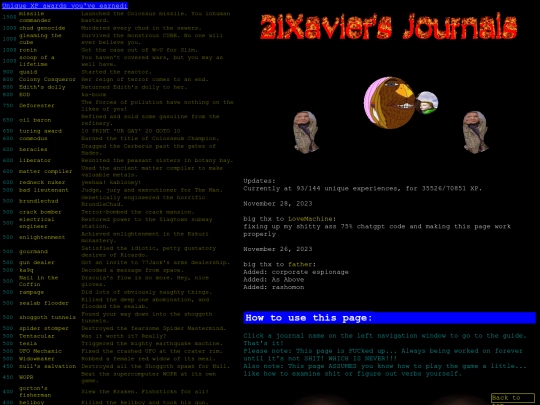Open the Widowmaker journal

tap(37, 359)
